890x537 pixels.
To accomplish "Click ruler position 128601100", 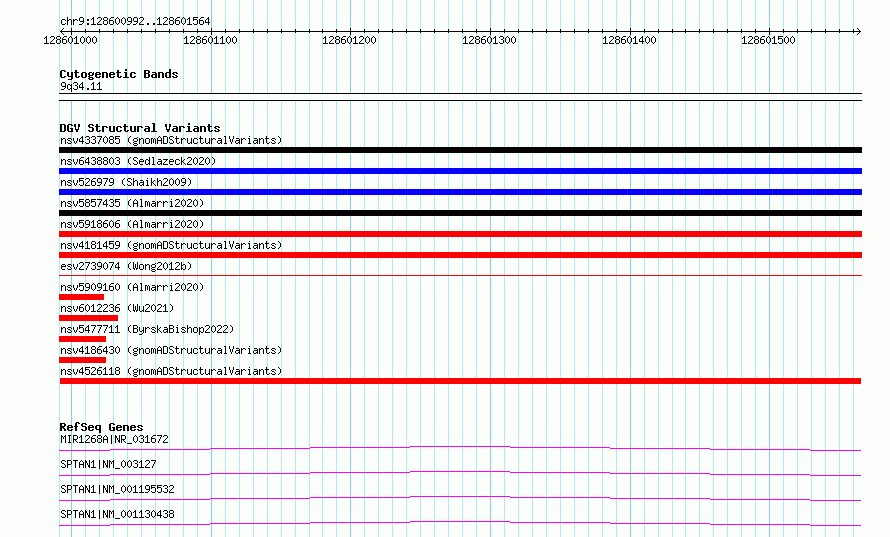I will pyautogui.click(x=210, y=40).
